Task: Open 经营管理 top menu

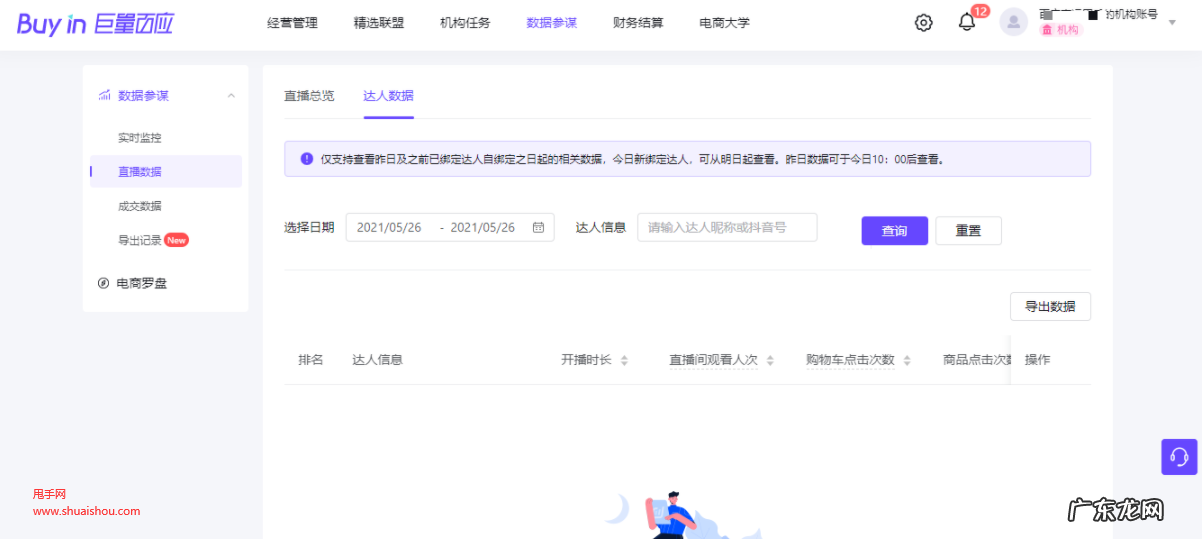Action: 293,23
